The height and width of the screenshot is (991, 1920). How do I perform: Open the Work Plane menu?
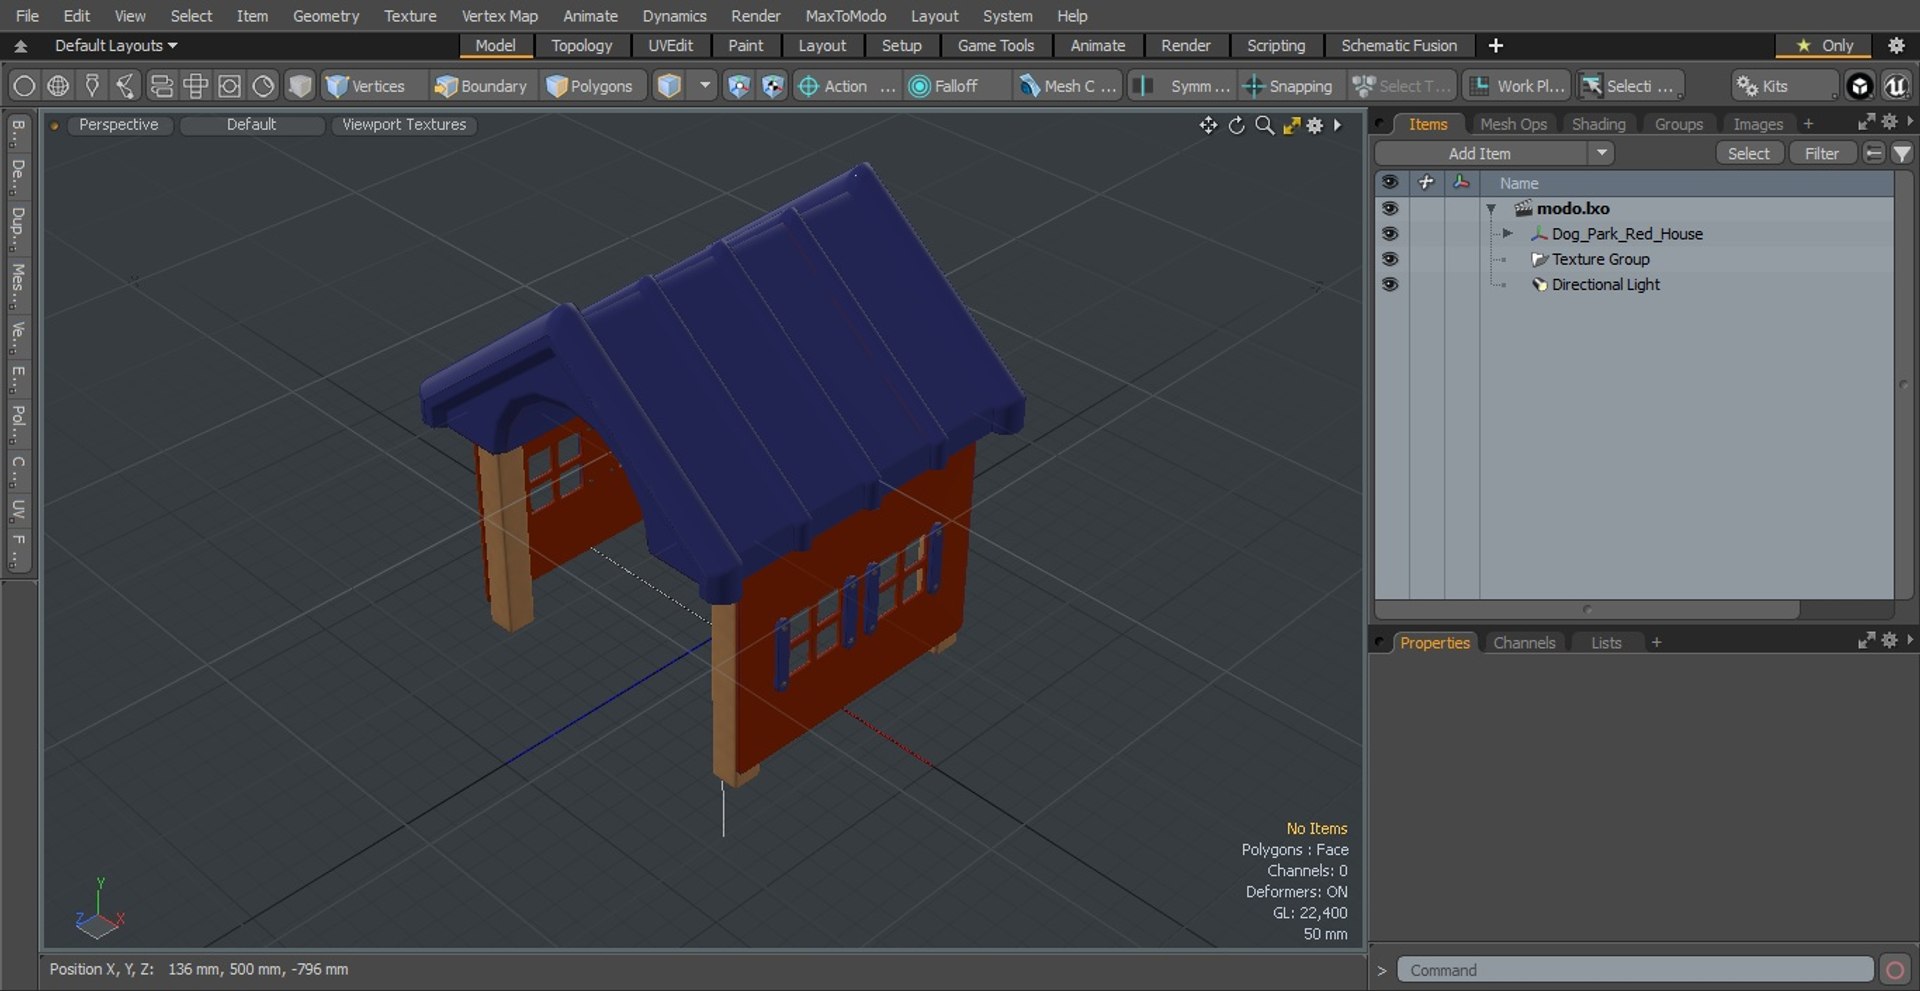point(1517,86)
